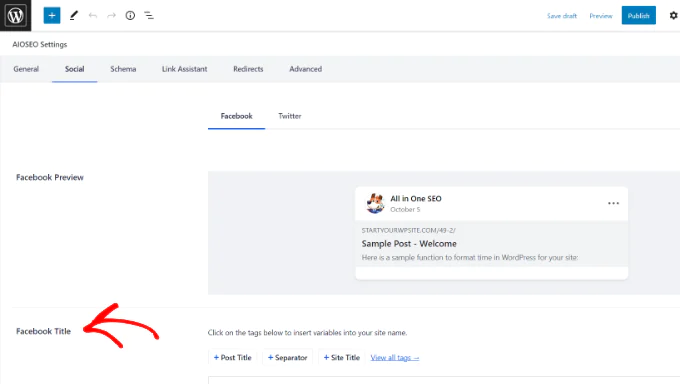Click the Facebook Title label
Screen dimensions: 680x384
click(43, 331)
